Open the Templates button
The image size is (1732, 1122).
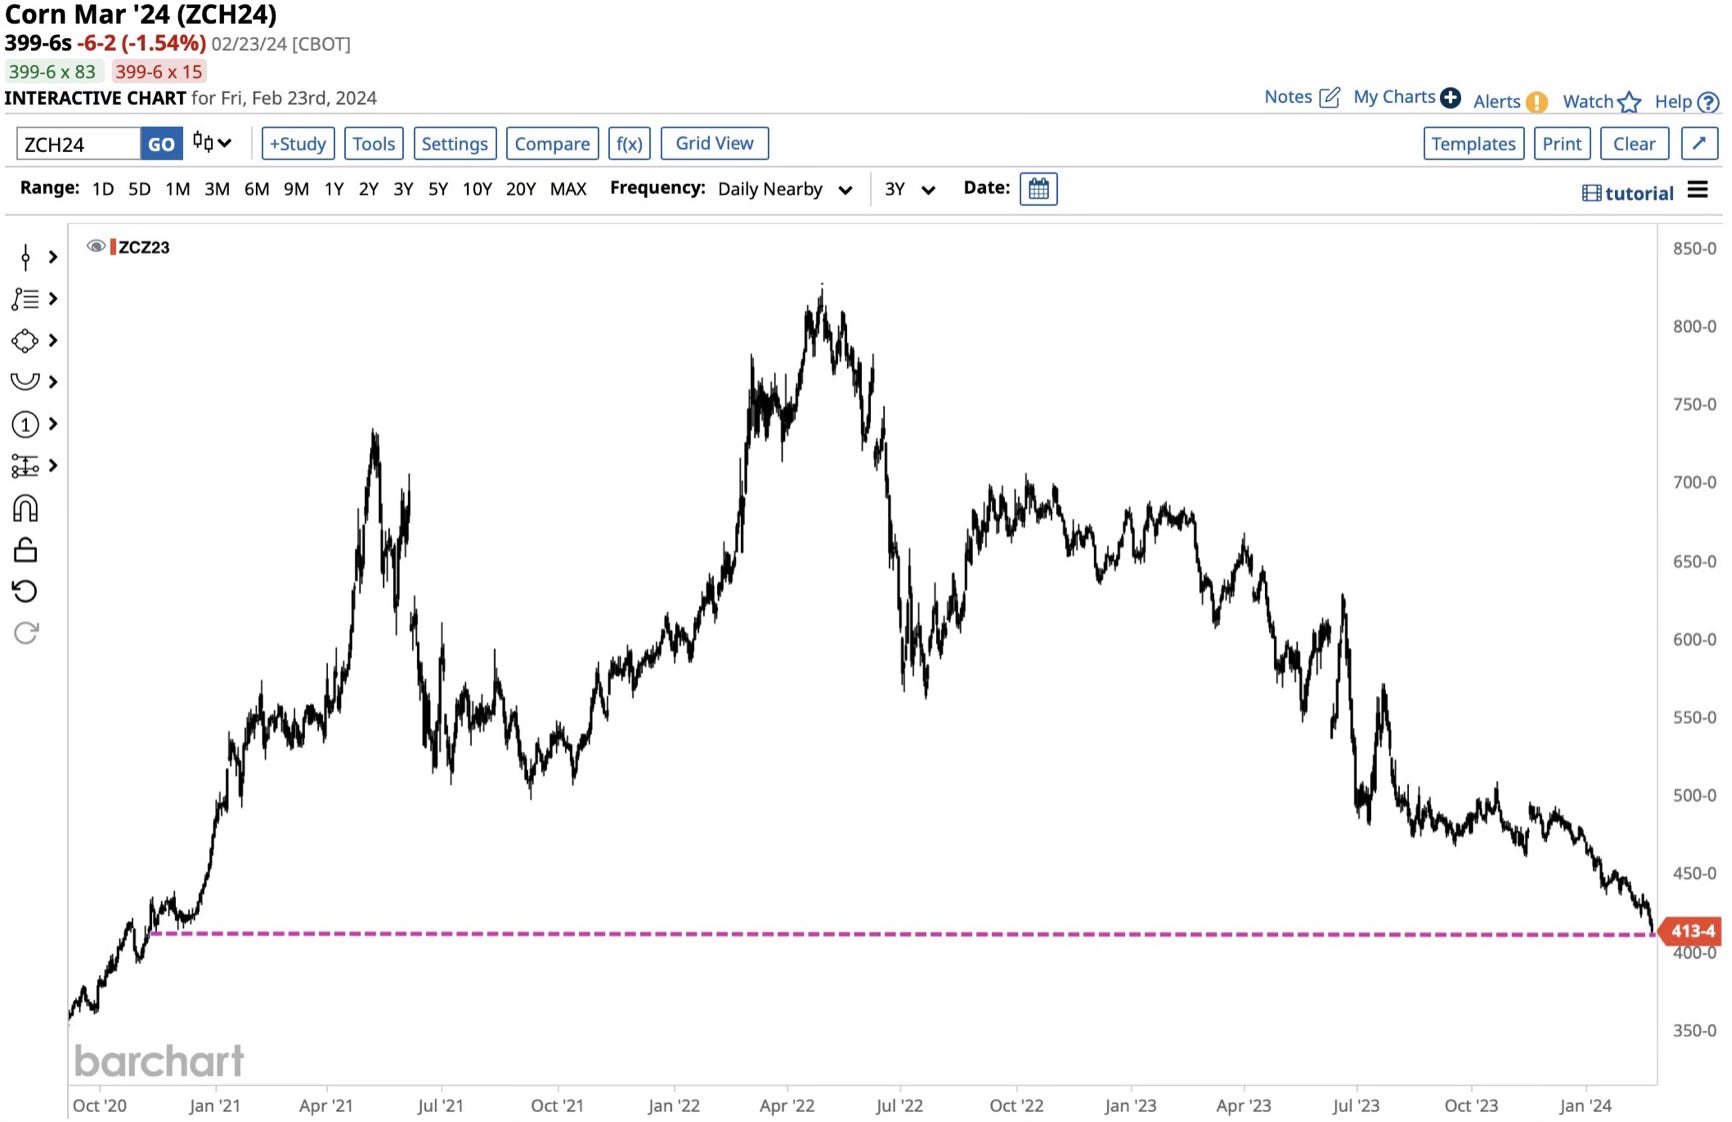(1473, 143)
